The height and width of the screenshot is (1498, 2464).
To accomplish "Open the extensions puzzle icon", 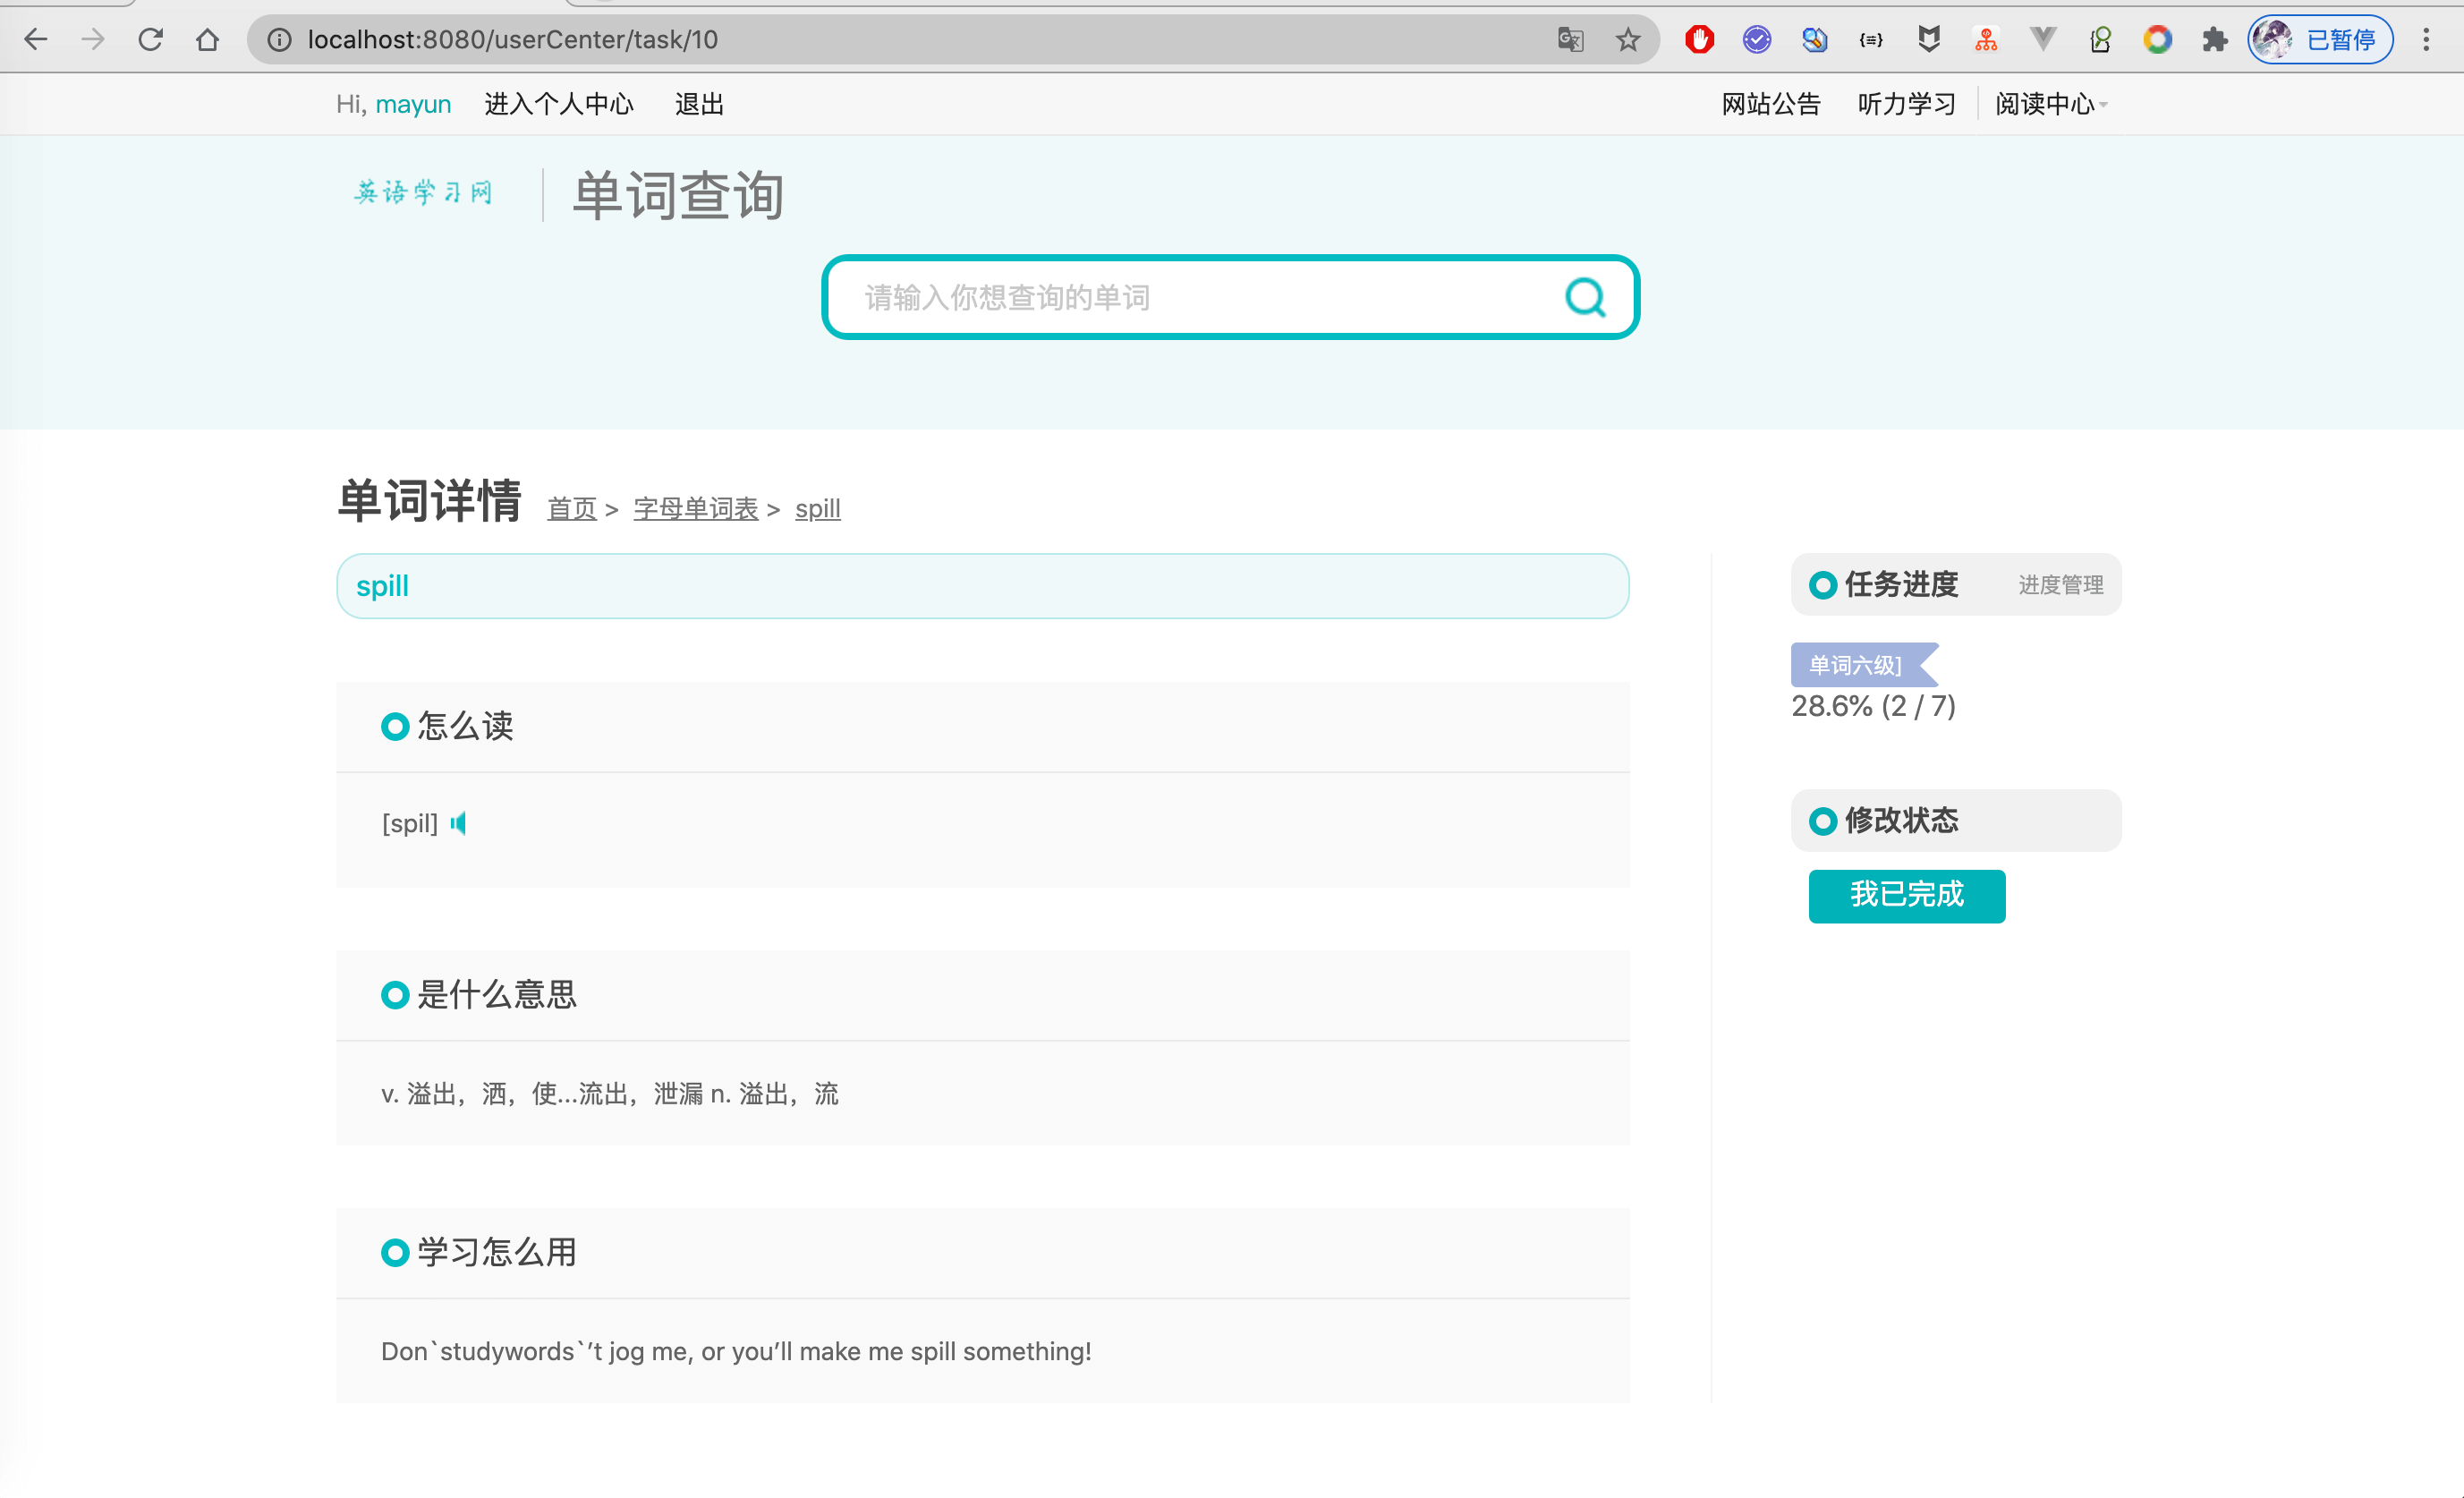I will coord(2215,39).
